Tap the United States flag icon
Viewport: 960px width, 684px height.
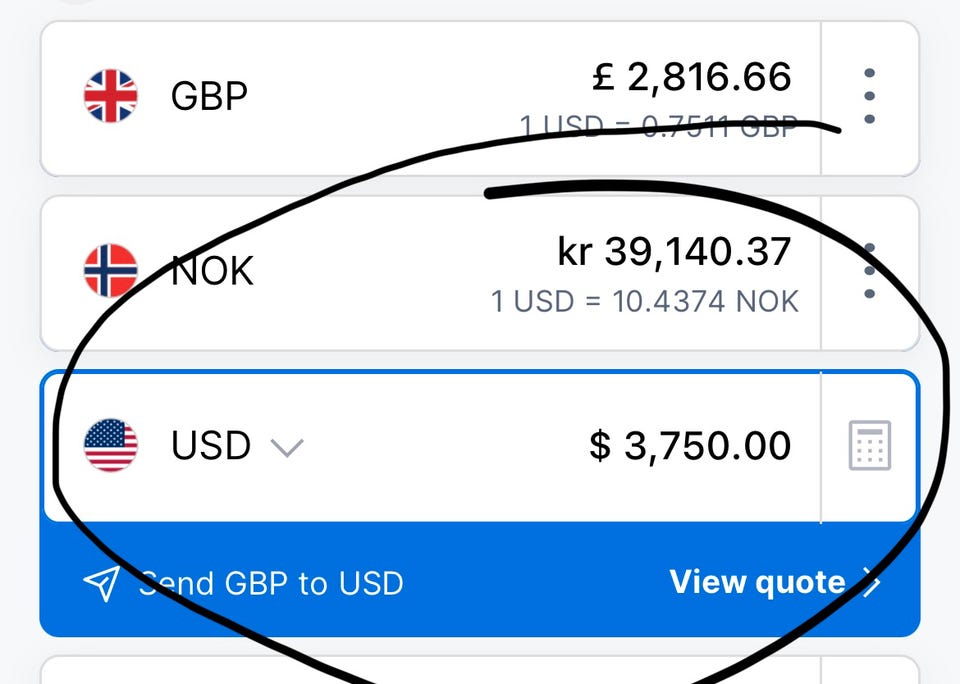click(110, 445)
